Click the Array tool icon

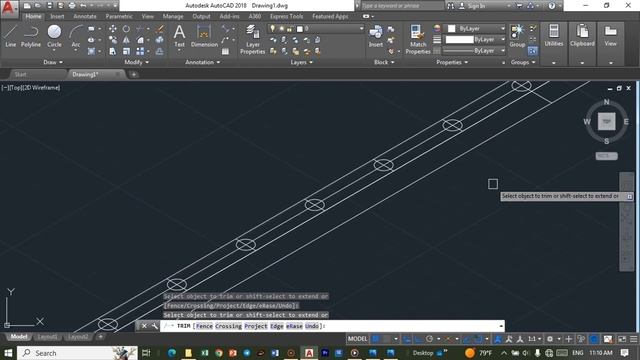pyautogui.click(x=140, y=51)
